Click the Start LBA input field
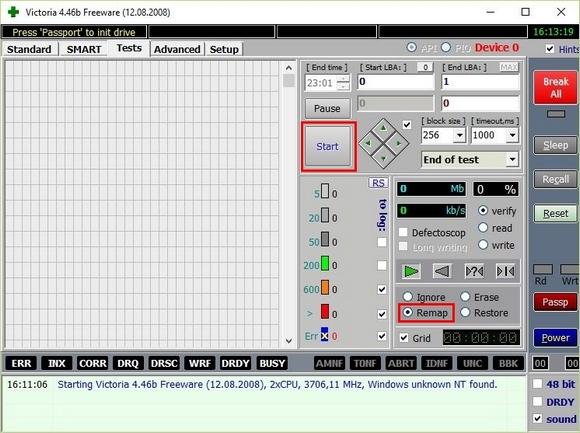Viewport: 580px width, 433px height. [395, 82]
